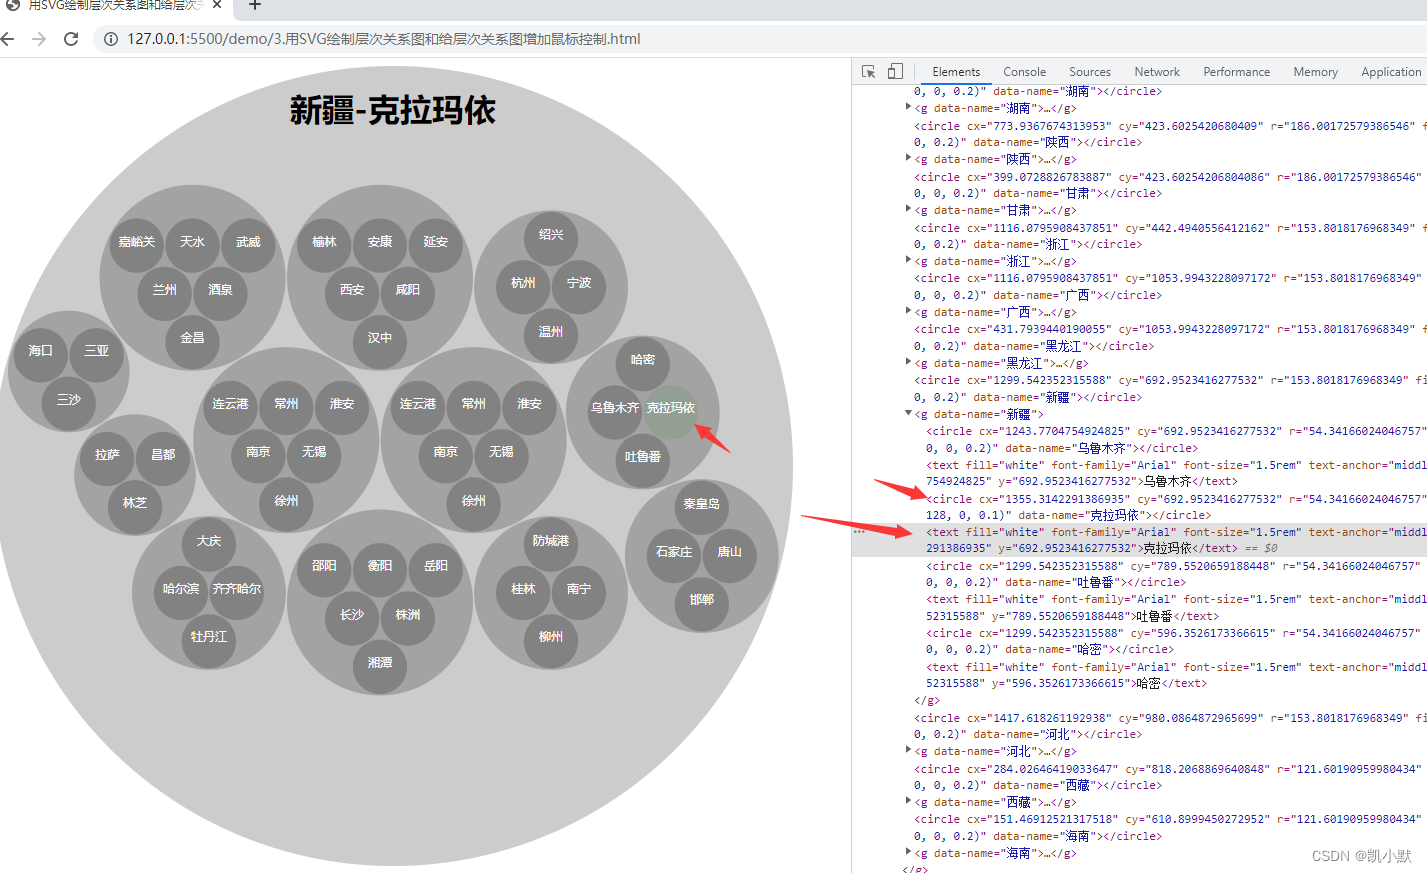Open the Application tab
The image size is (1427, 873).
pos(1391,72)
